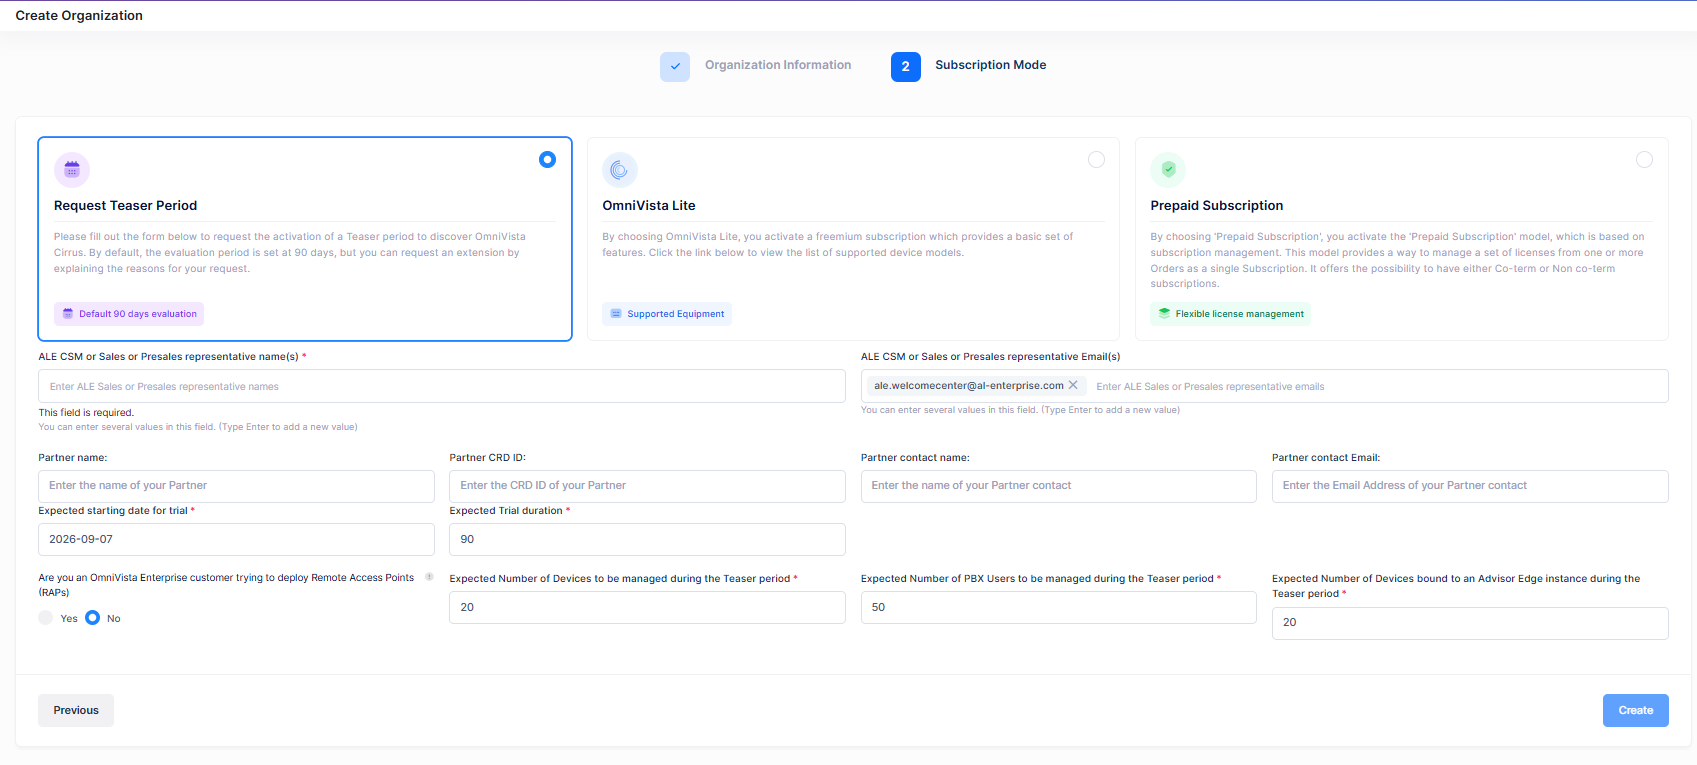1697x765 pixels.
Task: Click the Partner contact name field
Action: [1058, 486]
